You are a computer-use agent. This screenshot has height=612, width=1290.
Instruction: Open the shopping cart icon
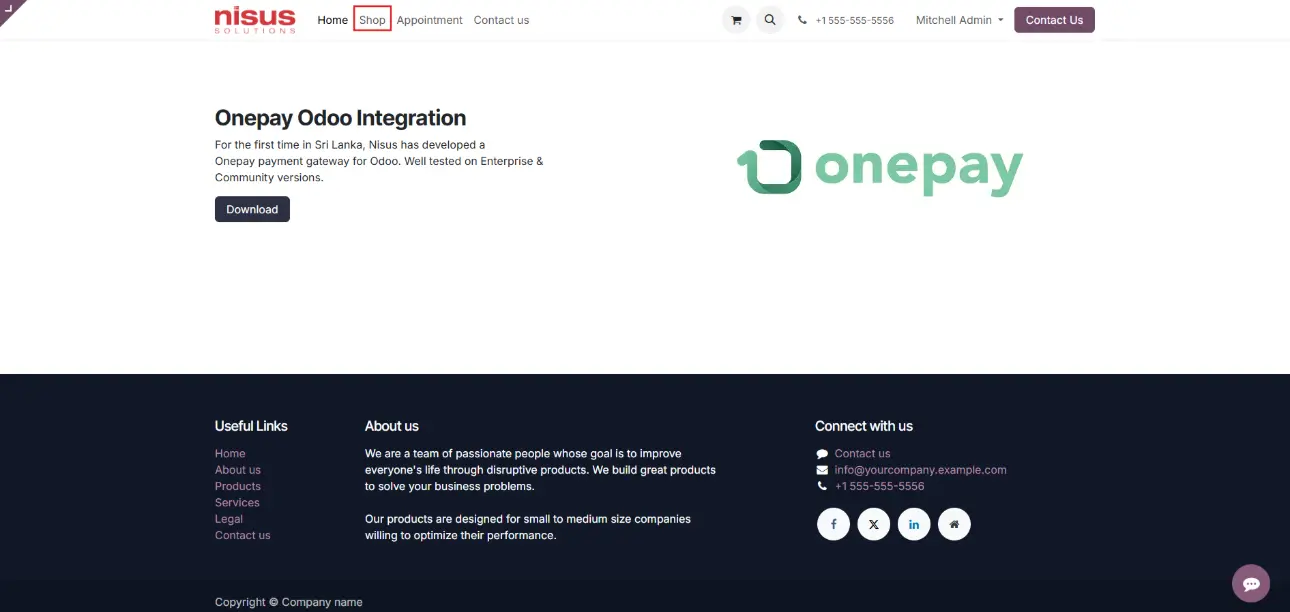736,20
